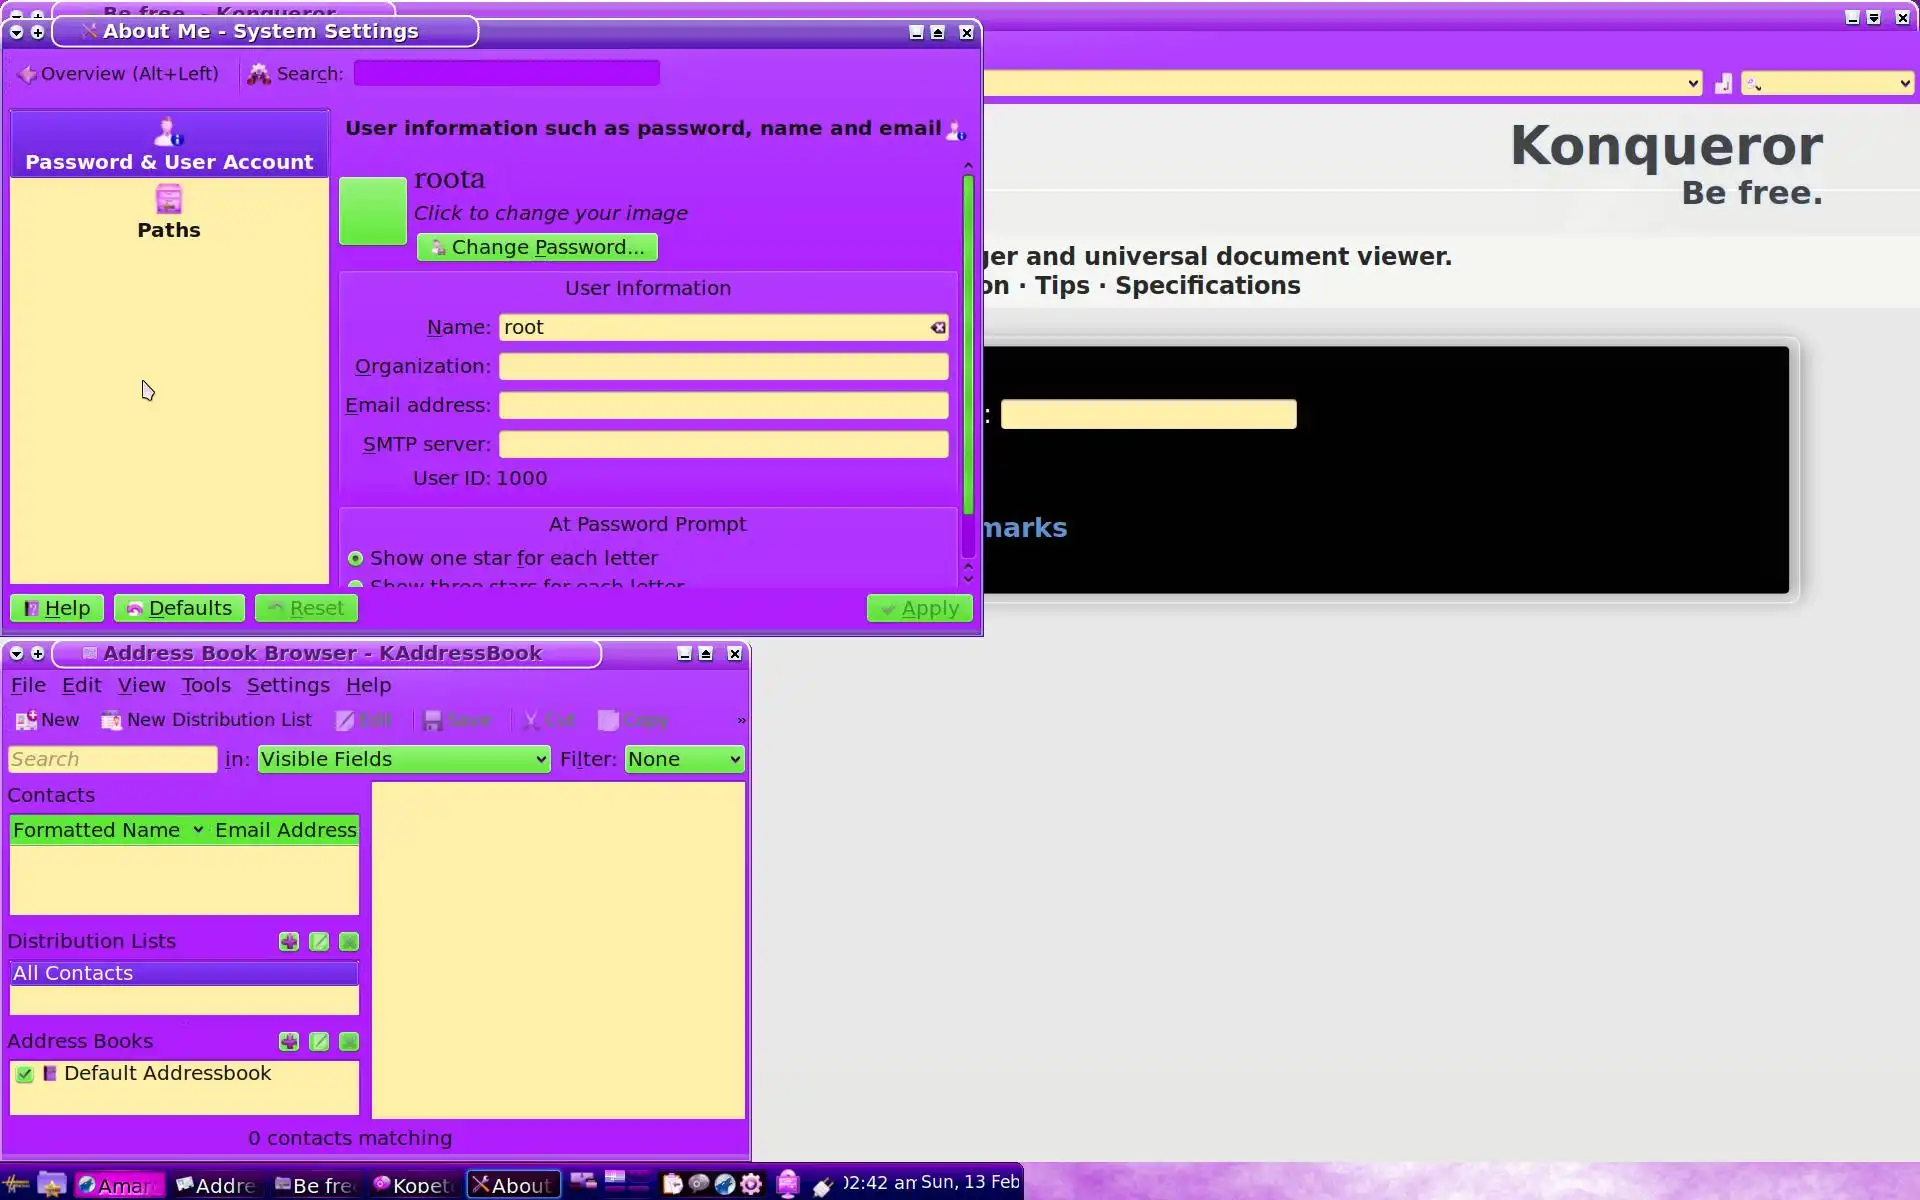Expand the hidden toolbar items chevron
This screenshot has width=1920, height=1200.
pyautogui.click(x=741, y=720)
